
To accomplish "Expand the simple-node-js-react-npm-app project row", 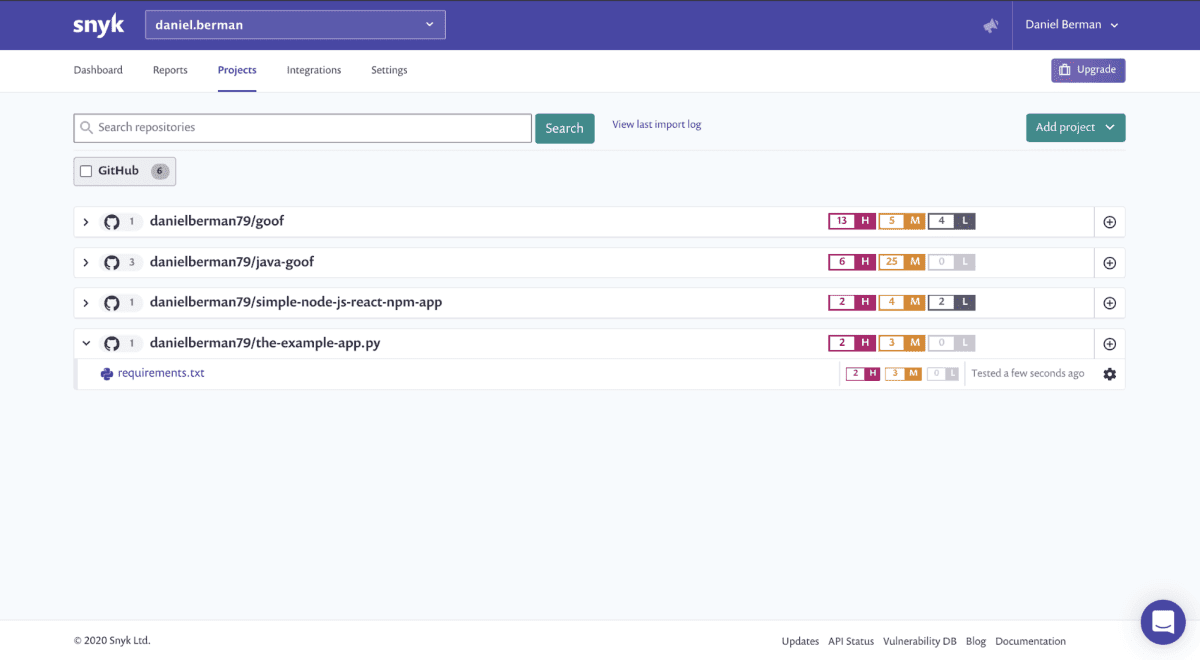I will [86, 303].
